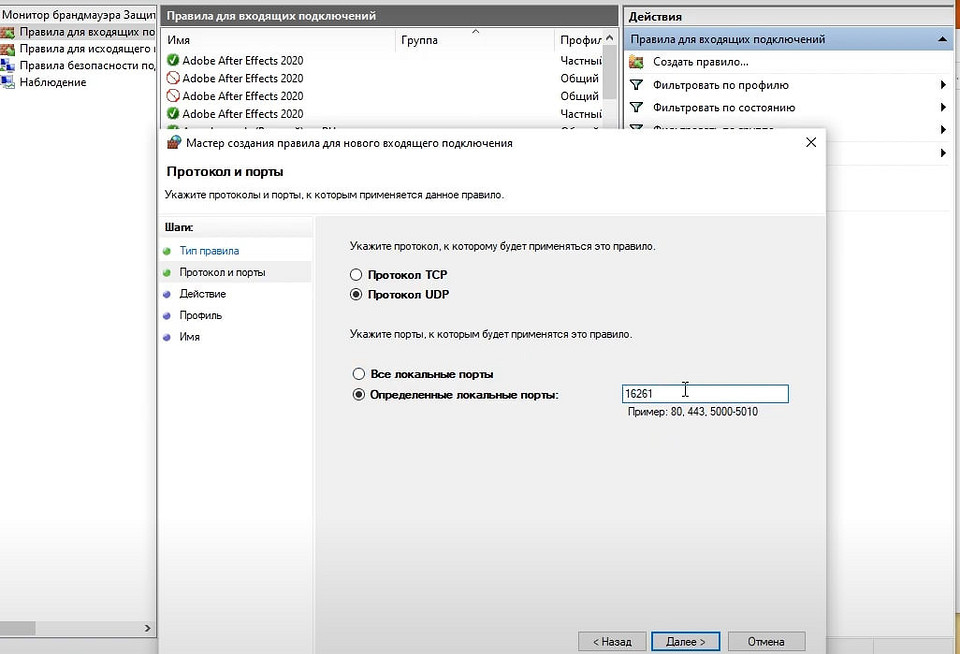Click the local ports input field

(705, 394)
